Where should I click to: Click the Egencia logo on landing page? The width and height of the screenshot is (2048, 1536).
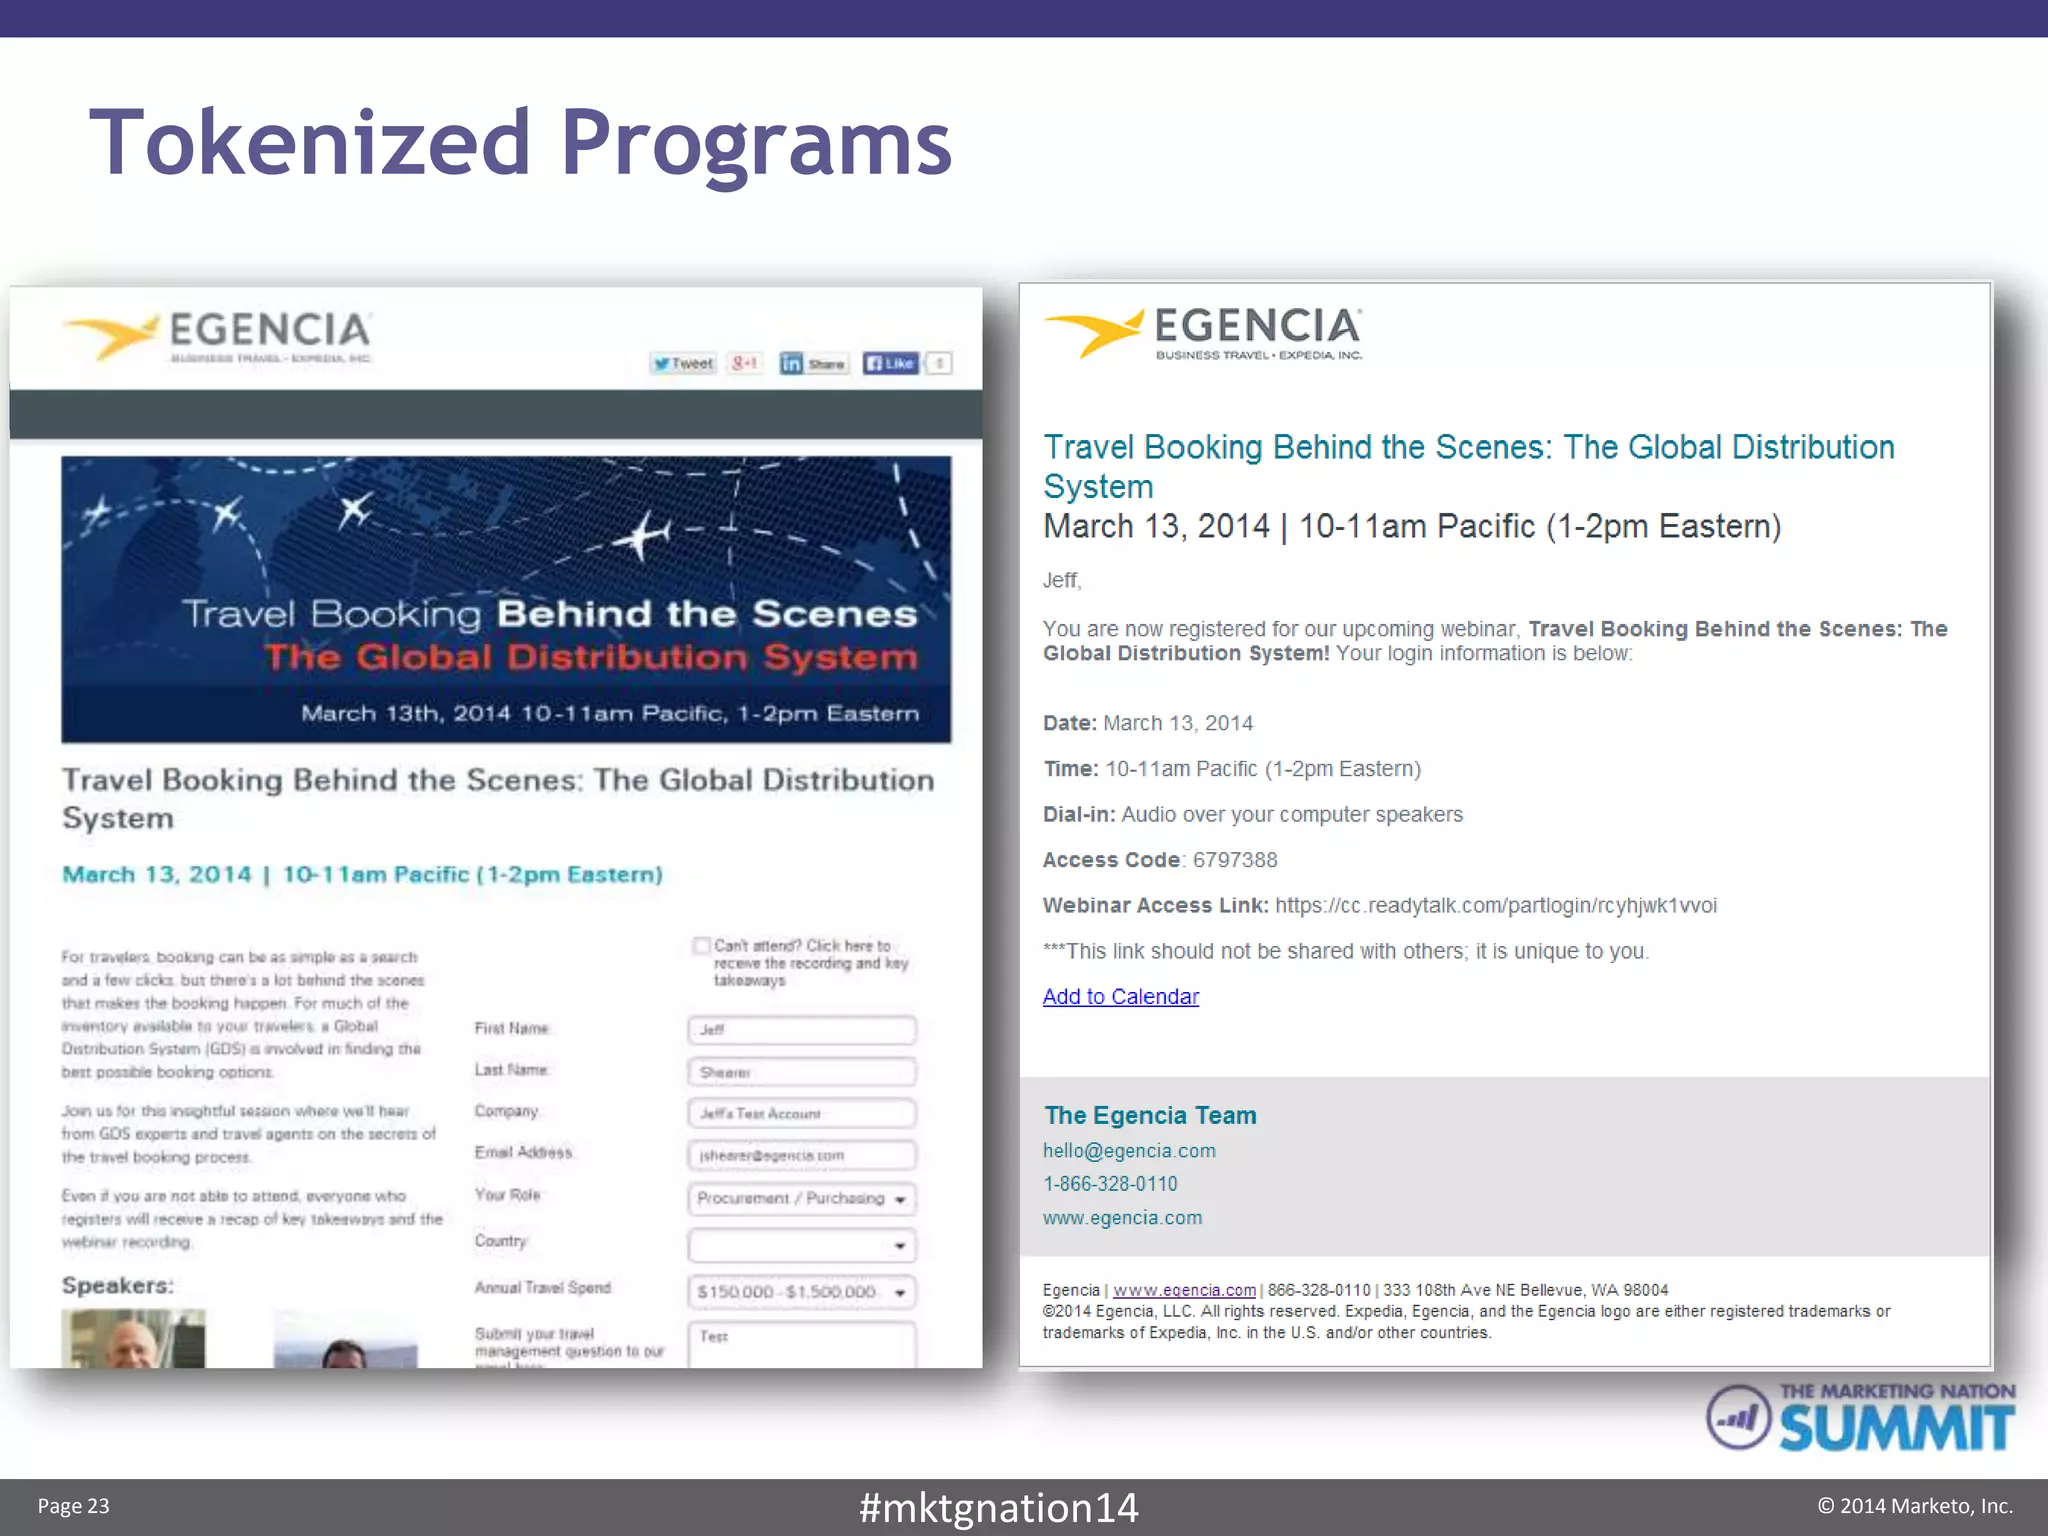tap(217, 336)
